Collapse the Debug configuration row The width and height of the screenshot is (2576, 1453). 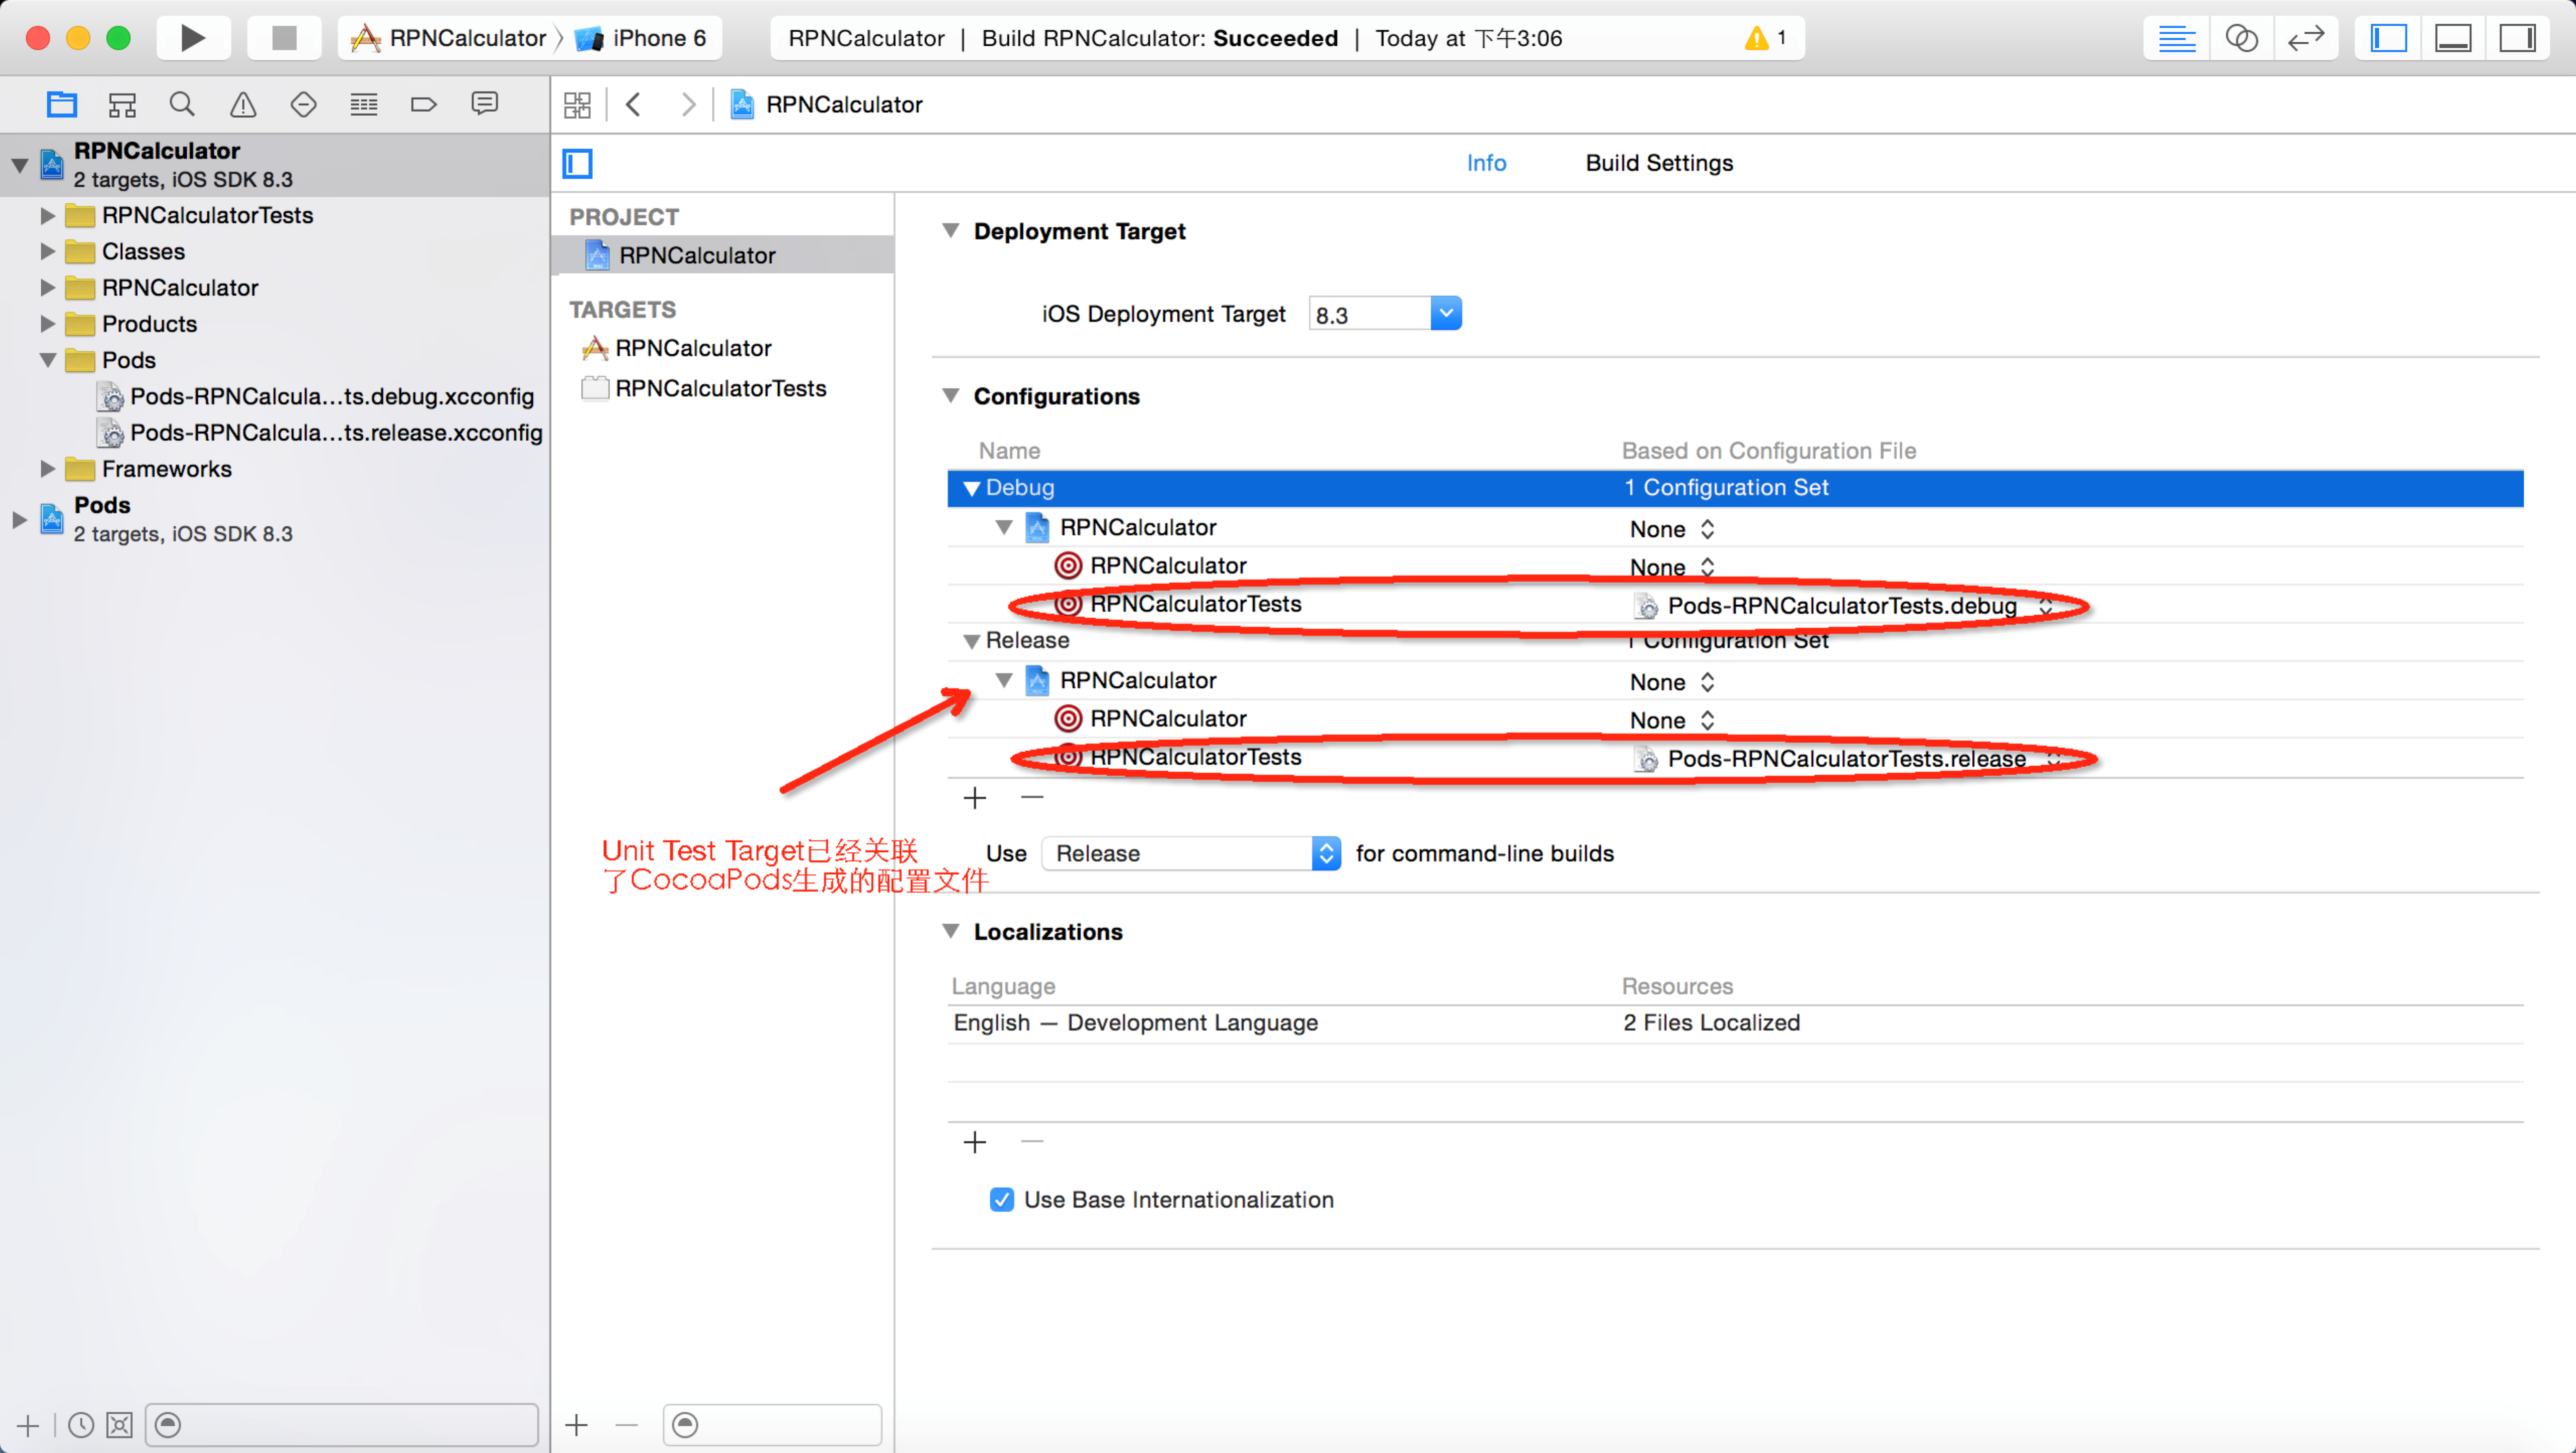[971, 488]
